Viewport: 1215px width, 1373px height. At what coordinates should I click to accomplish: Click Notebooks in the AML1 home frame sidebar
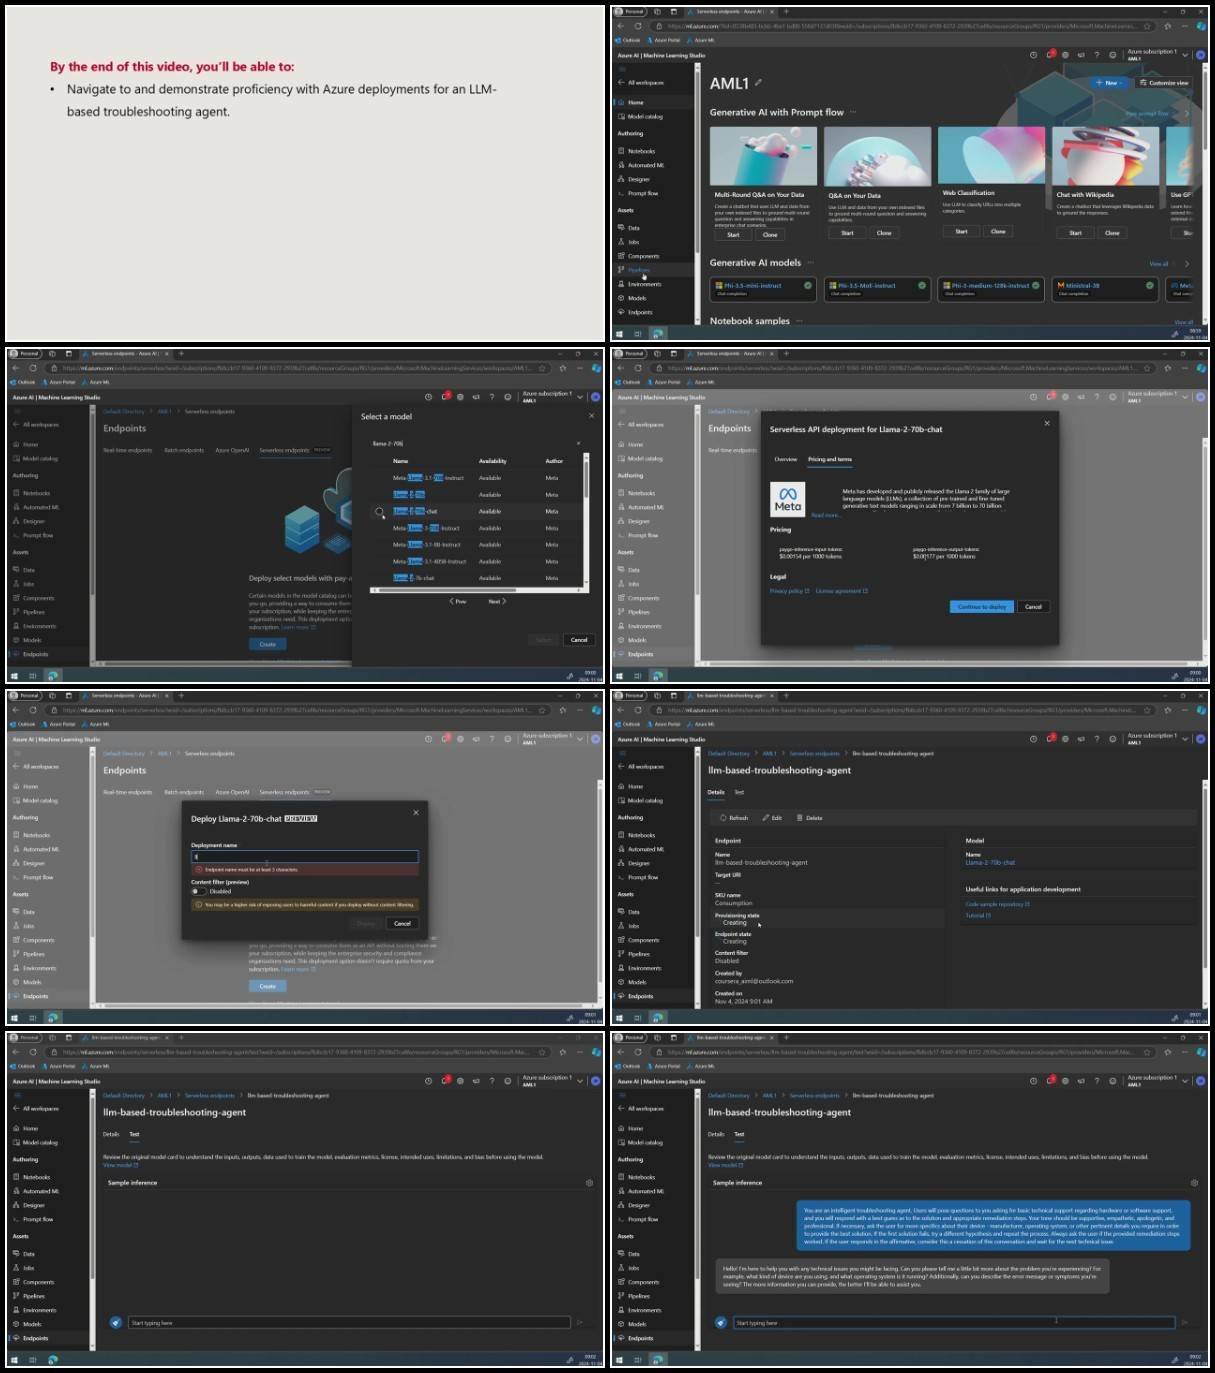[641, 151]
